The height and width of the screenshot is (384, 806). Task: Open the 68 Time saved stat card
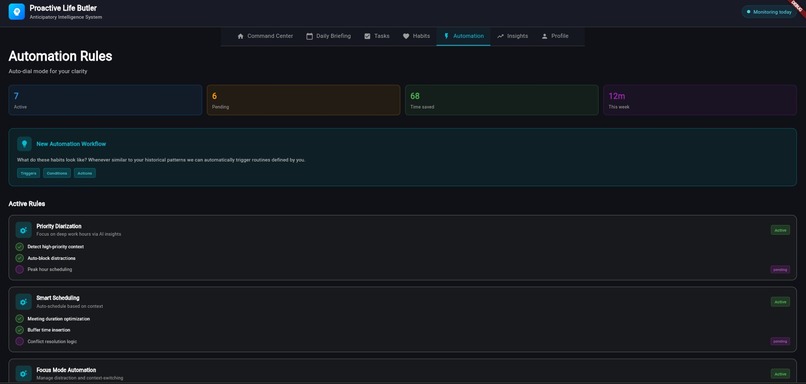coord(502,100)
